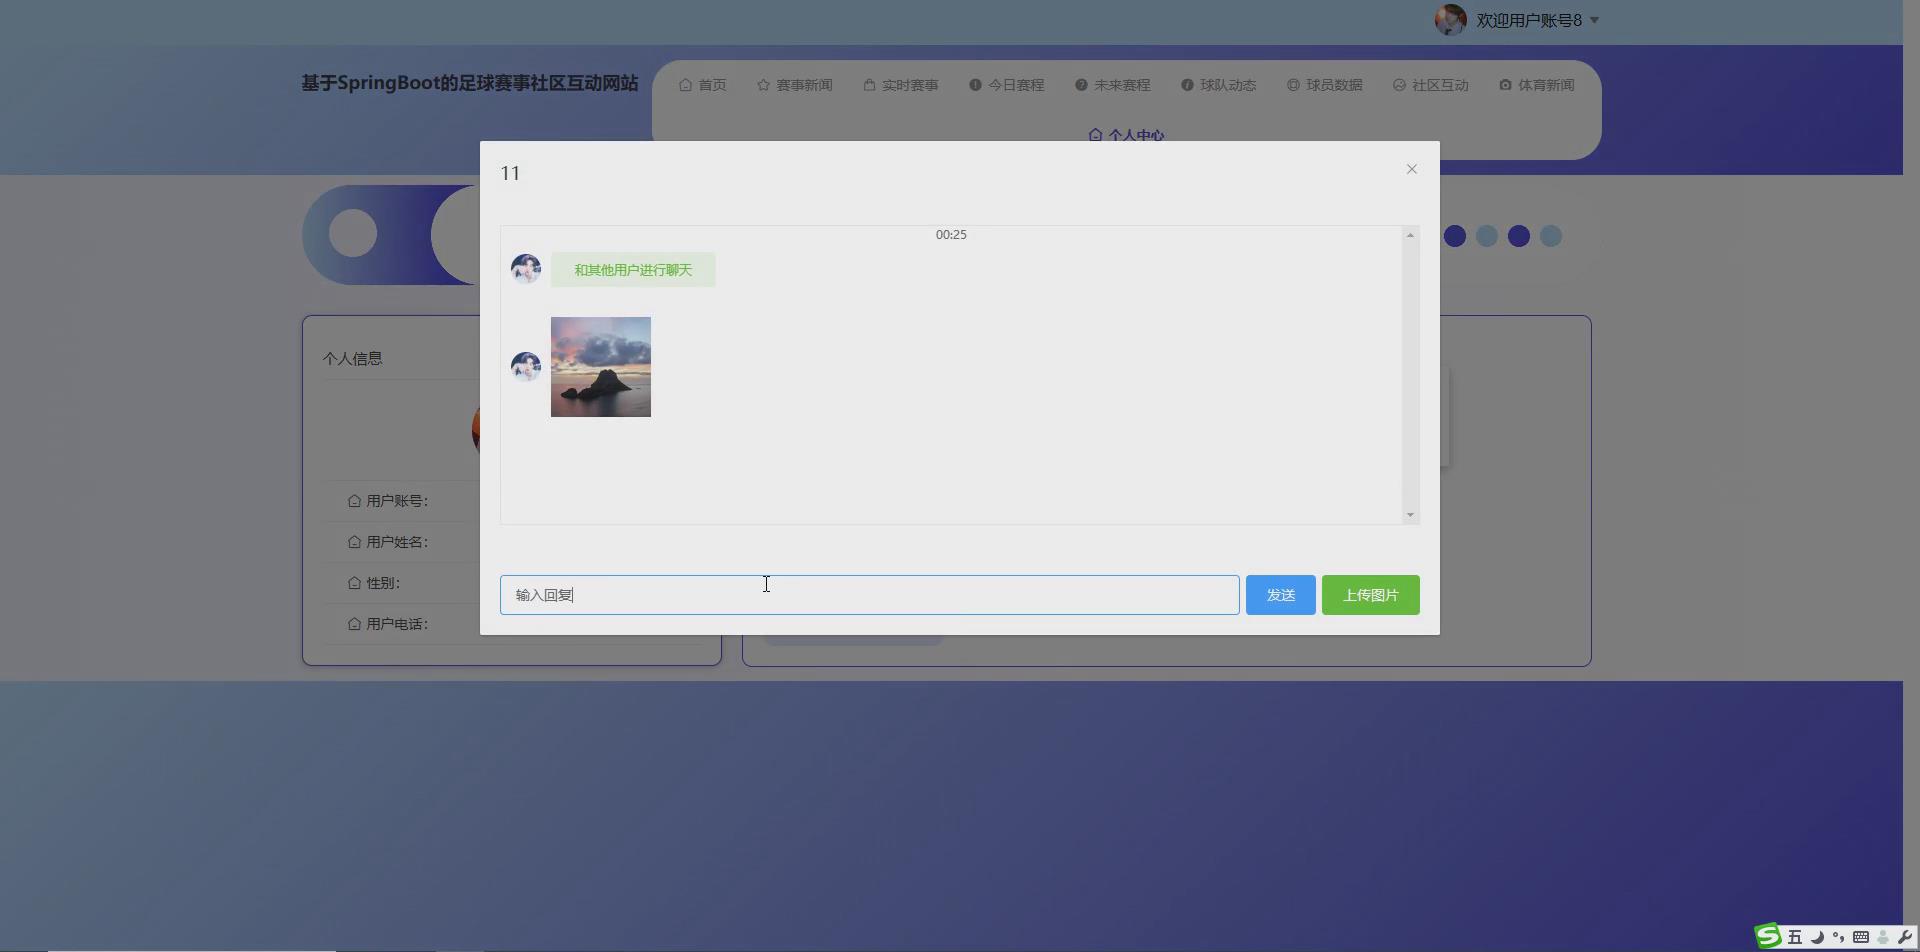Close the chat dialog titled 11

point(1411,169)
